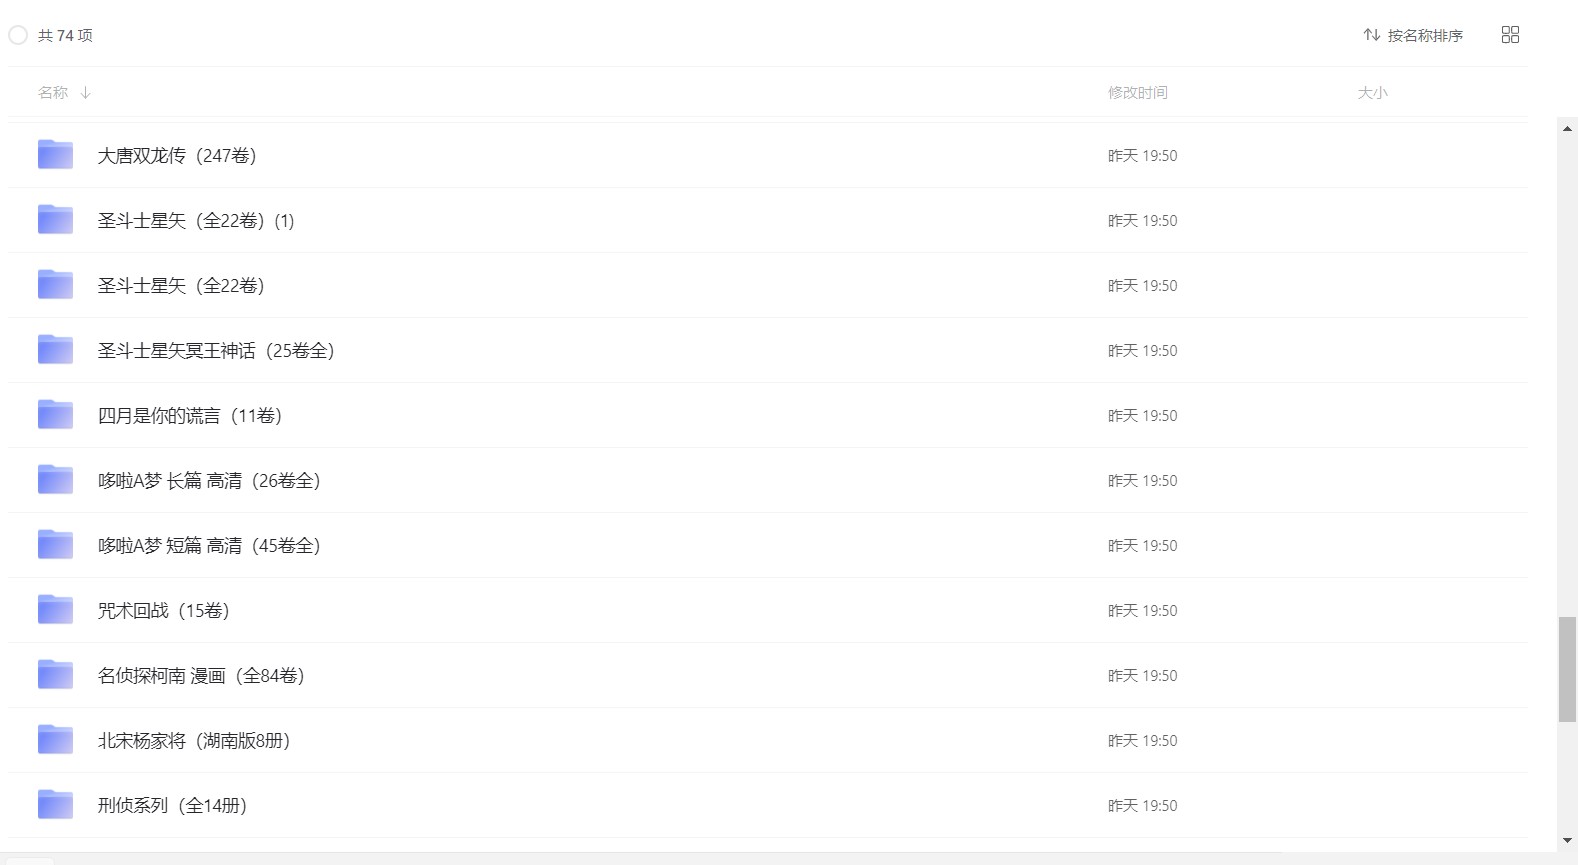Click the scrollbar down arrow

tap(1567, 841)
